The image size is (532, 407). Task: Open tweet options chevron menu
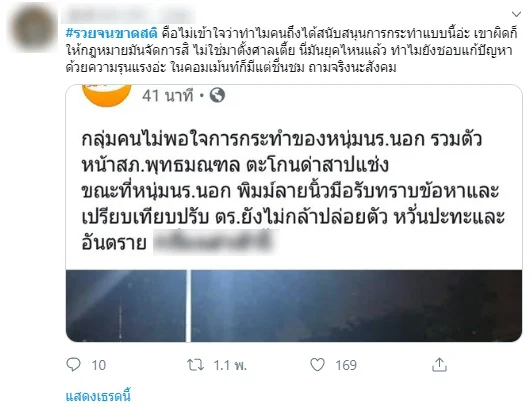(516, 14)
